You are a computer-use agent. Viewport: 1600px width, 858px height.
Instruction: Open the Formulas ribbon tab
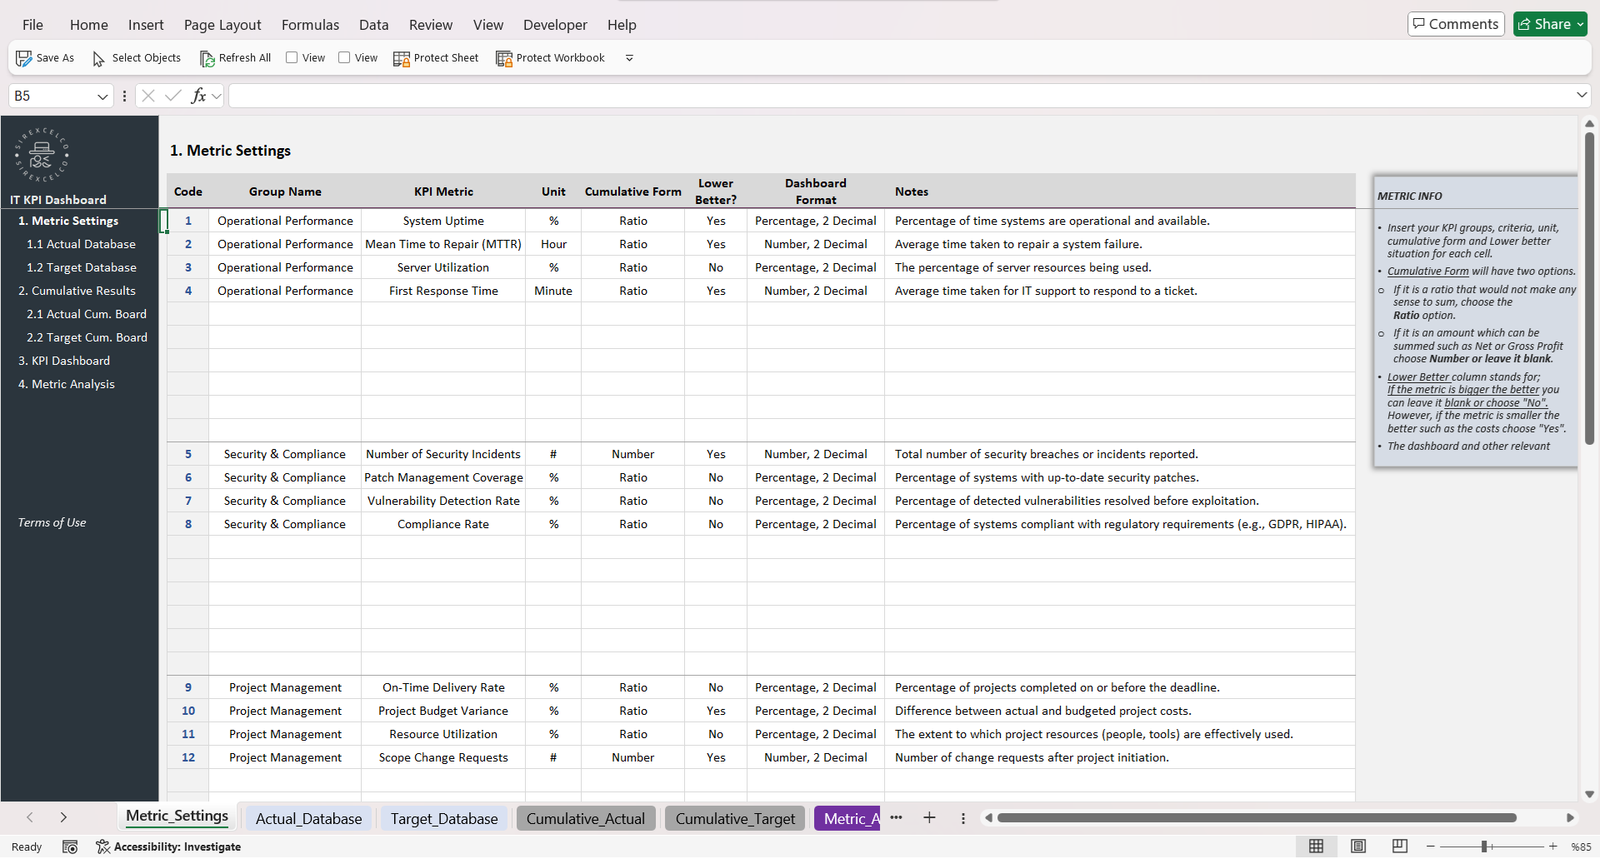click(x=310, y=25)
